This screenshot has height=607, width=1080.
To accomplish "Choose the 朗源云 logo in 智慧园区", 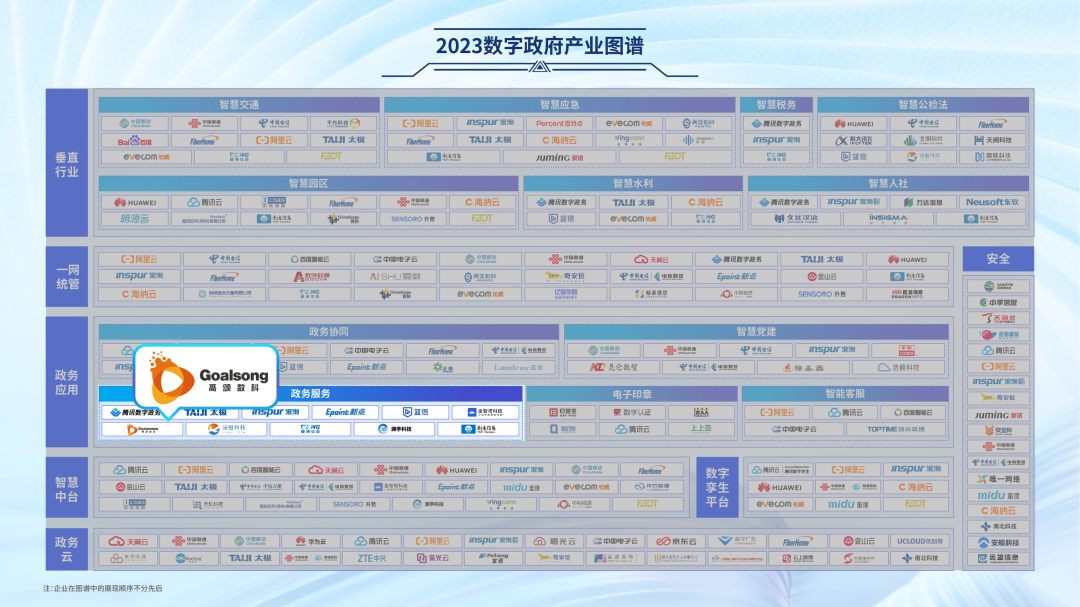I will click(x=135, y=219).
